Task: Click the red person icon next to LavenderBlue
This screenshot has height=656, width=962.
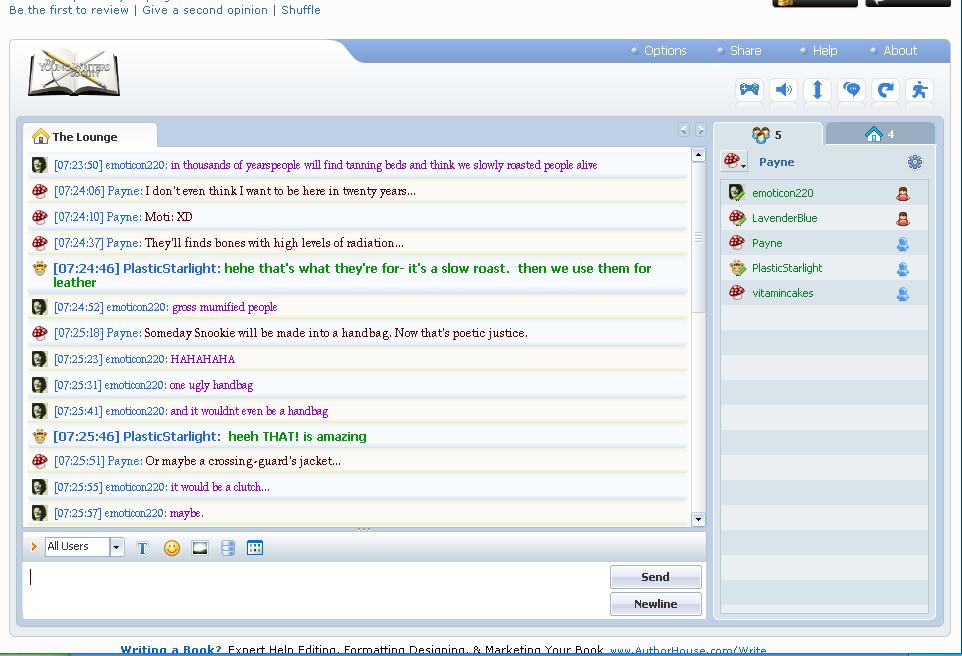Action: pos(902,219)
